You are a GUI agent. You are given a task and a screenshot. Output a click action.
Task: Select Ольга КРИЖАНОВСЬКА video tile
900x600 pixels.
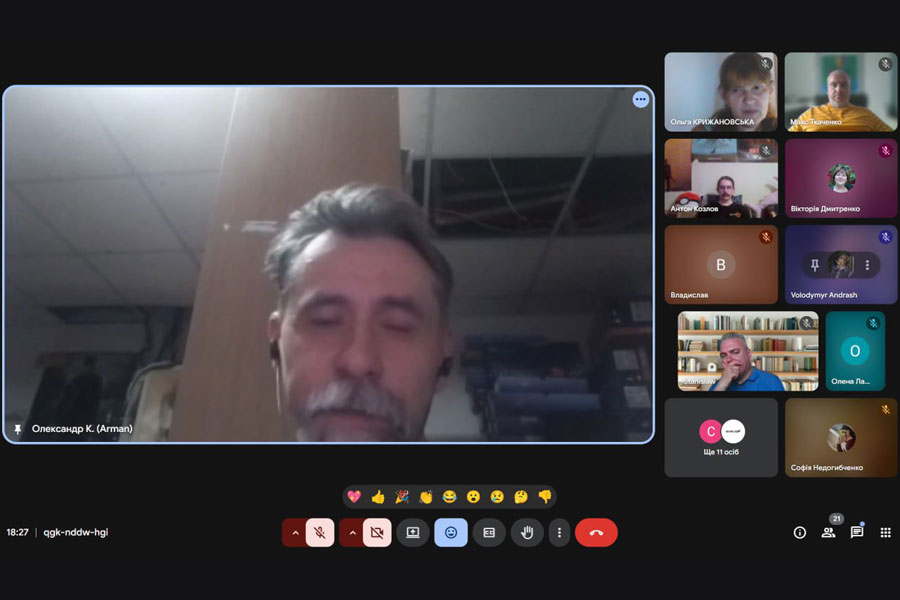pyautogui.click(x=721, y=92)
